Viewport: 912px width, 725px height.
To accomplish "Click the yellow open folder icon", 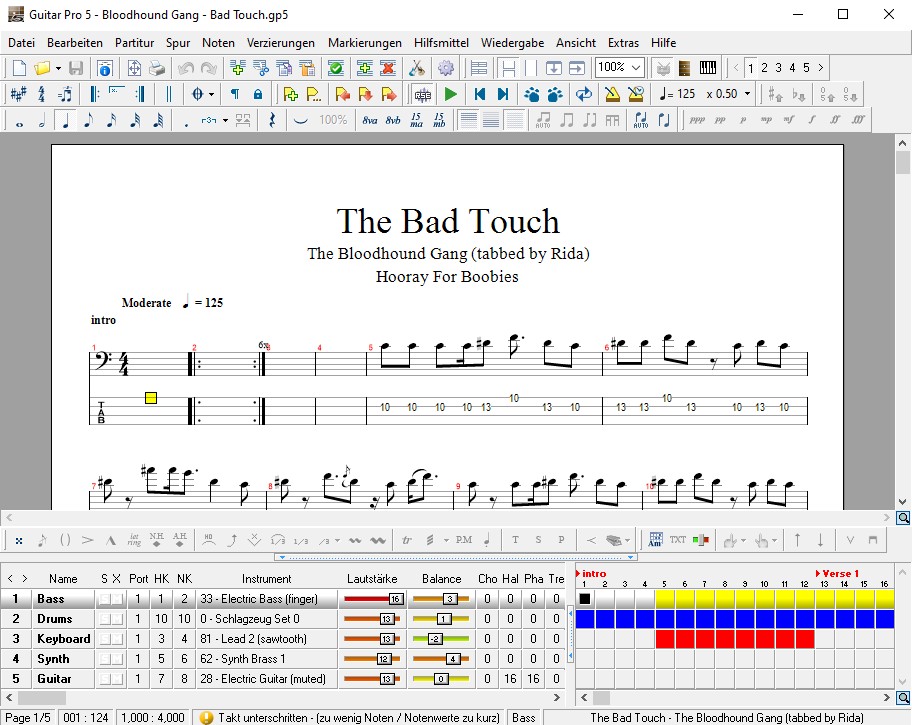I will point(42,68).
